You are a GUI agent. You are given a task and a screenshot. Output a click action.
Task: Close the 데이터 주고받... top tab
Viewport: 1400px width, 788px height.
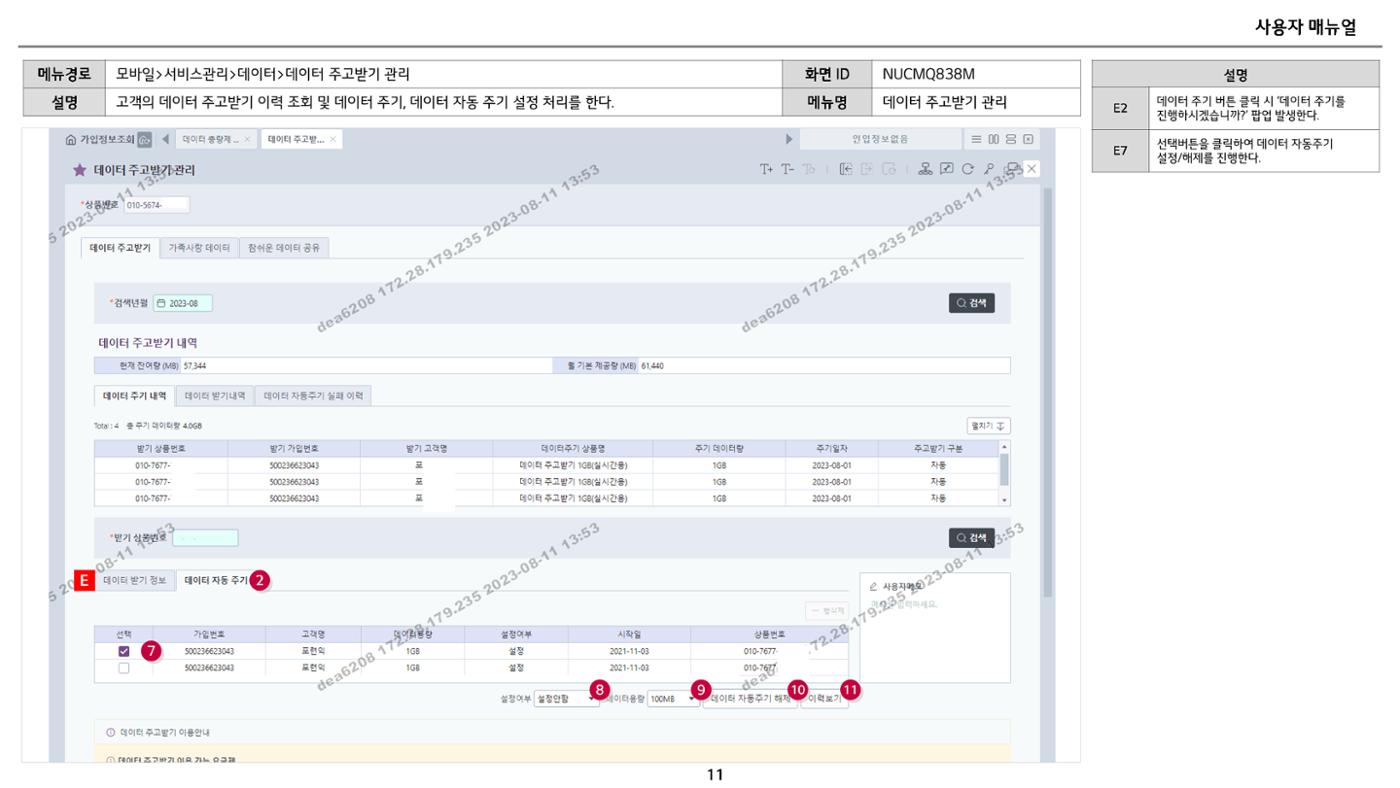pyautogui.click(x=332, y=139)
